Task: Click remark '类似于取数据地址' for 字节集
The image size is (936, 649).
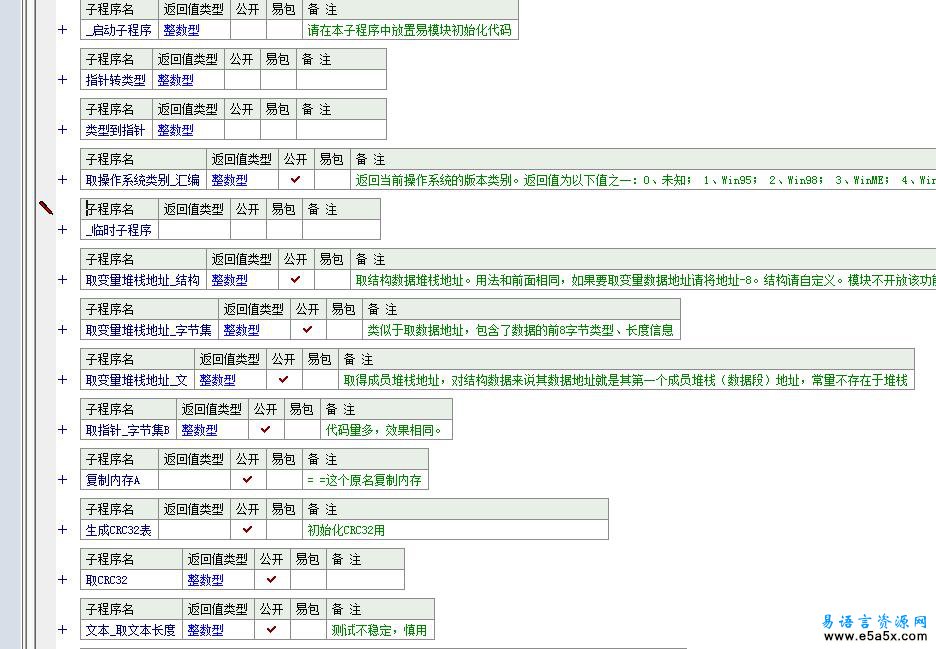Action: click(520, 330)
